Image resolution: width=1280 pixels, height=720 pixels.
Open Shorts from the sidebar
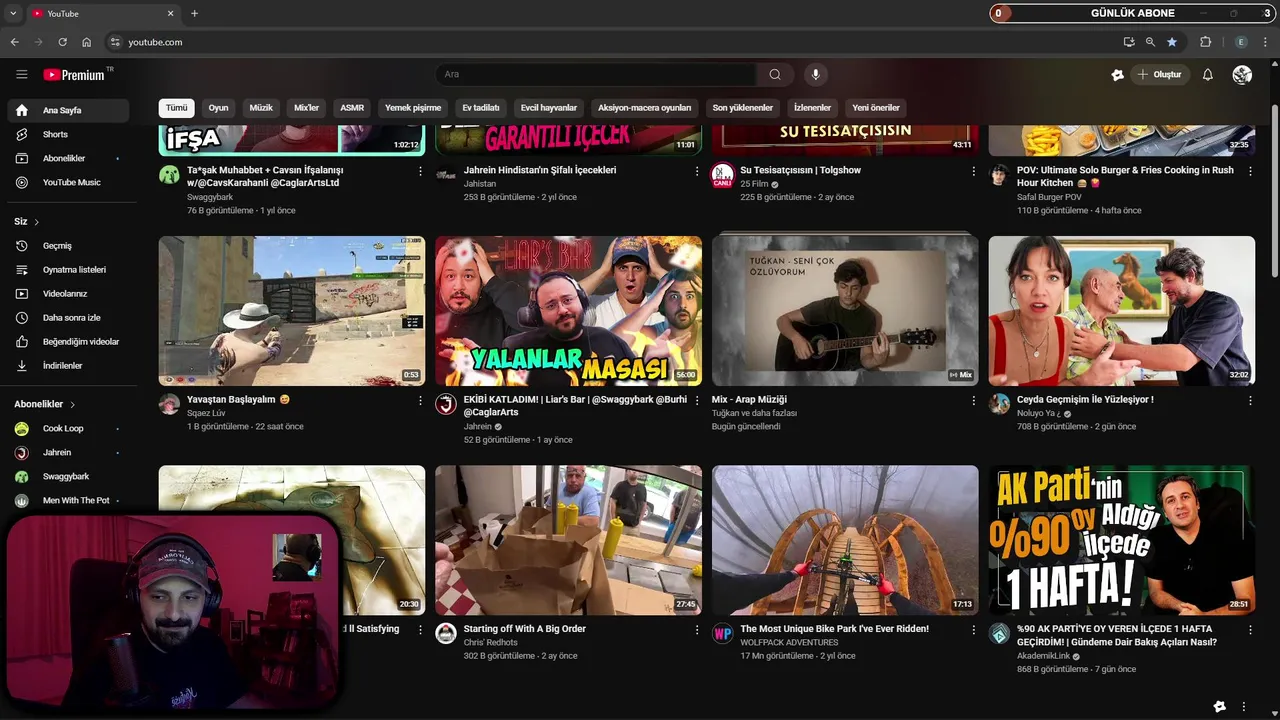(x=68, y=134)
